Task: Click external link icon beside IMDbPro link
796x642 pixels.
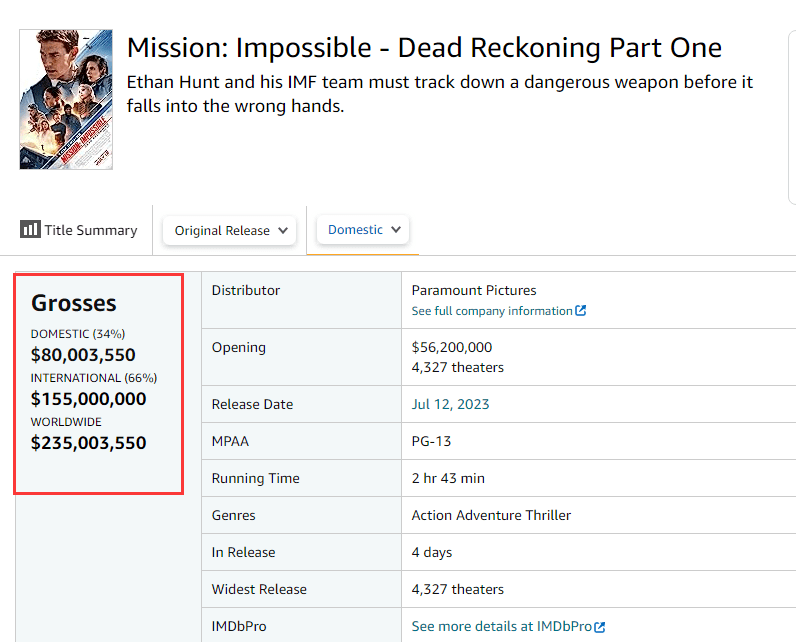Action: pyautogui.click(x=600, y=627)
